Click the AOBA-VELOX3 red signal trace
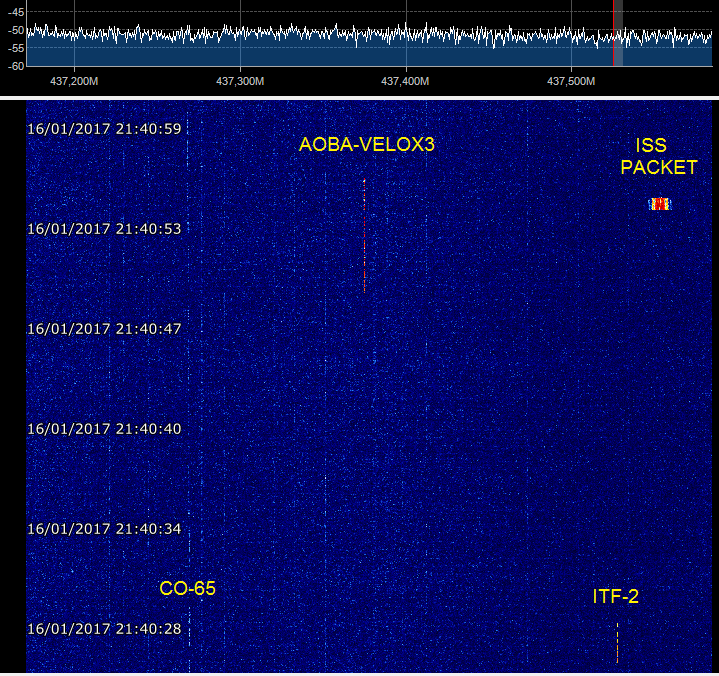The image size is (719, 676). (365, 235)
